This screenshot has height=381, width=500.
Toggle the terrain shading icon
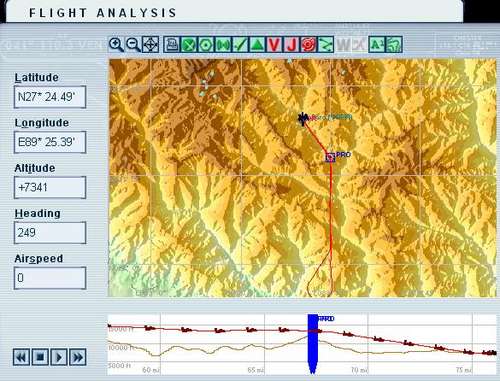(x=394, y=44)
